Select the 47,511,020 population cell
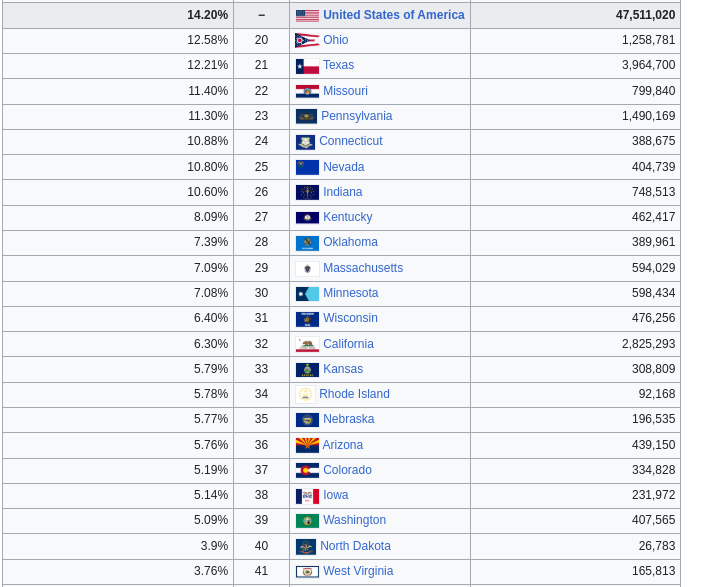 [x=575, y=15]
